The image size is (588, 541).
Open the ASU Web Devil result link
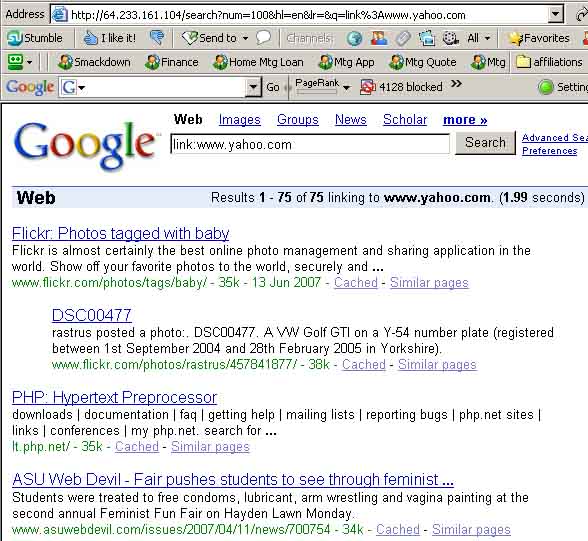pyautogui.click(x=232, y=480)
